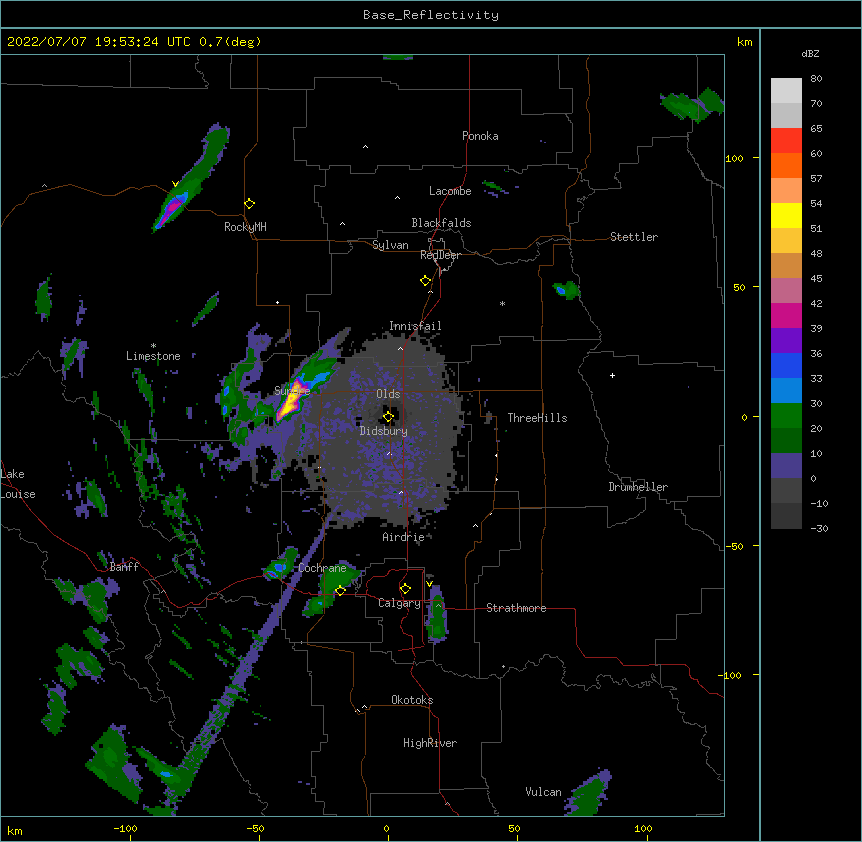The image size is (862, 842).
Task: Click the yellow diamond marker south of RedDeer
Action: coord(426,281)
